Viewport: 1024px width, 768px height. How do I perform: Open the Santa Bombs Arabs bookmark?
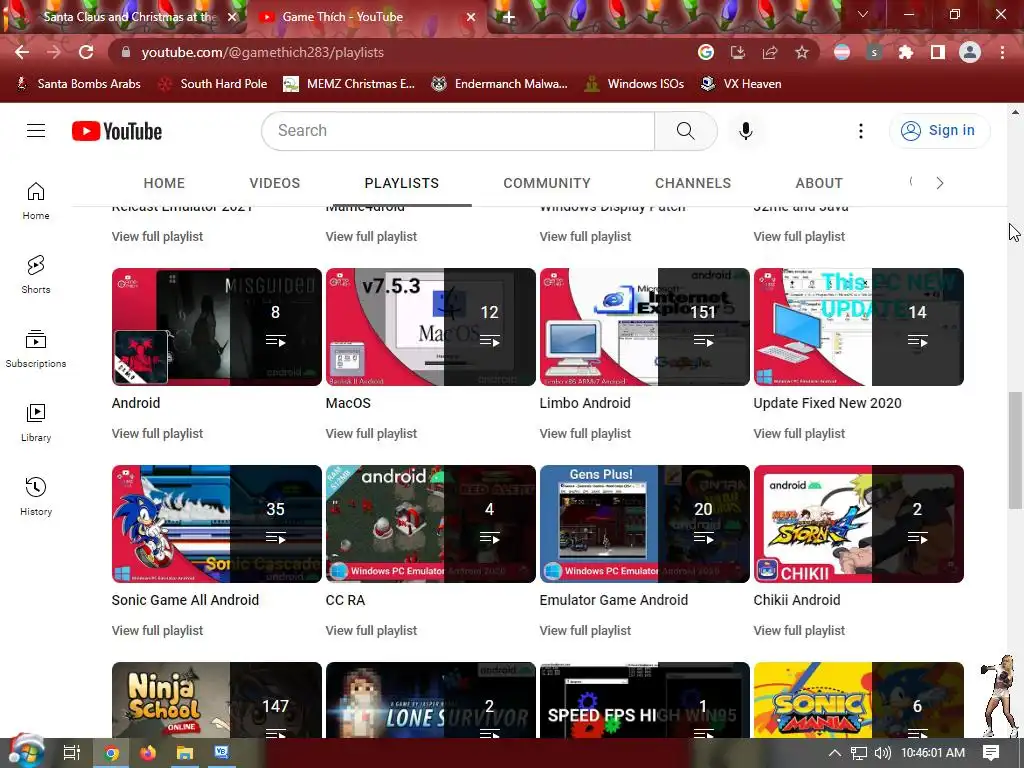click(x=78, y=84)
